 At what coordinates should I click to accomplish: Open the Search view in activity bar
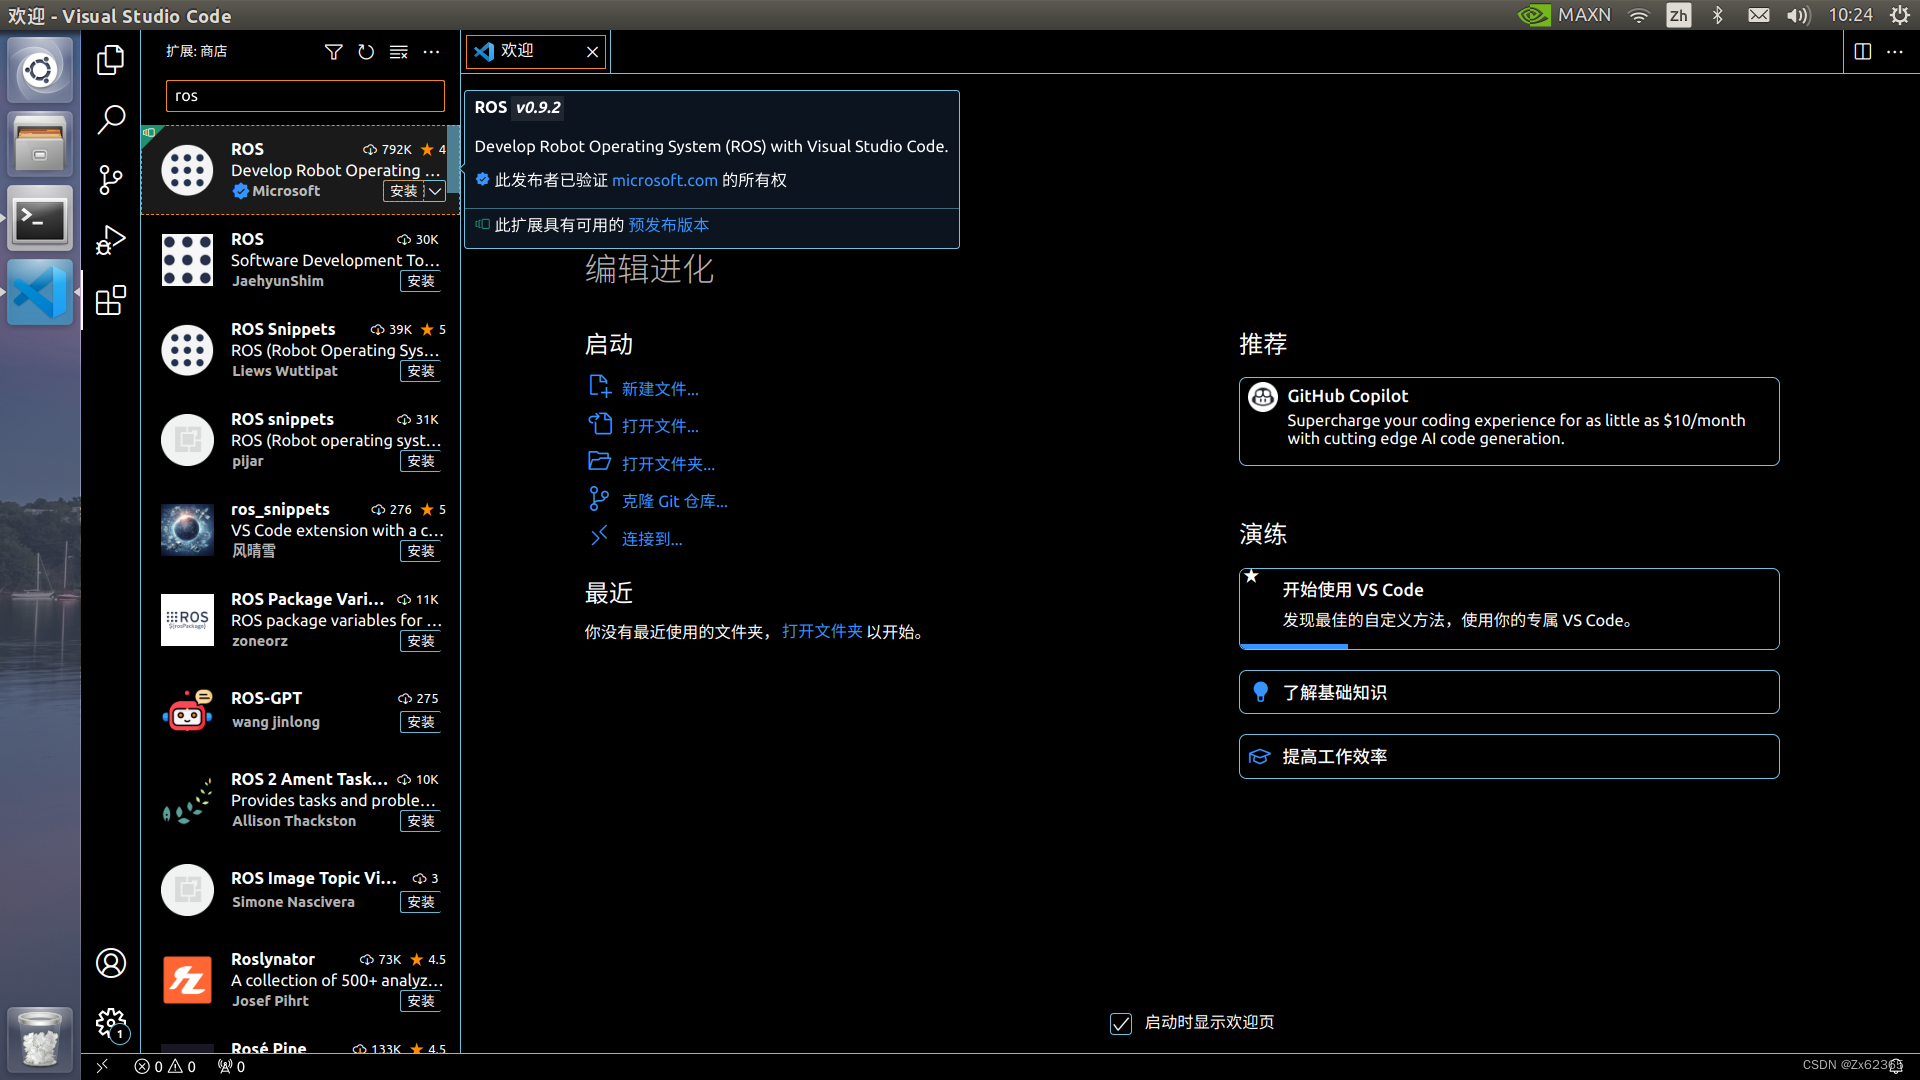point(111,120)
